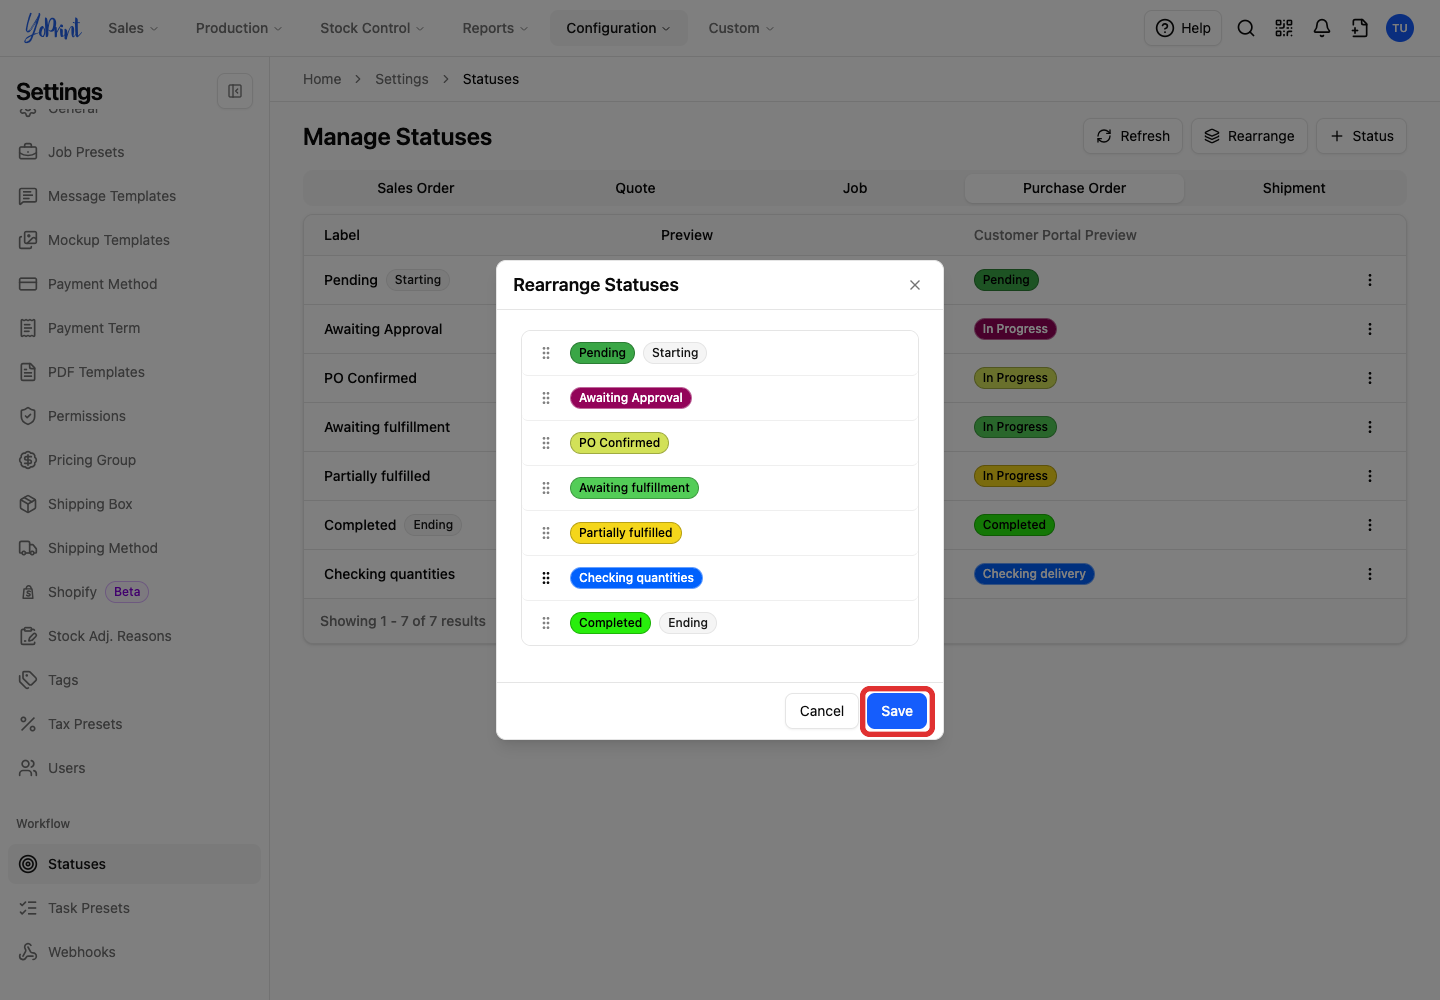
Task: Go to Settings breadcrumb
Action: (402, 79)
